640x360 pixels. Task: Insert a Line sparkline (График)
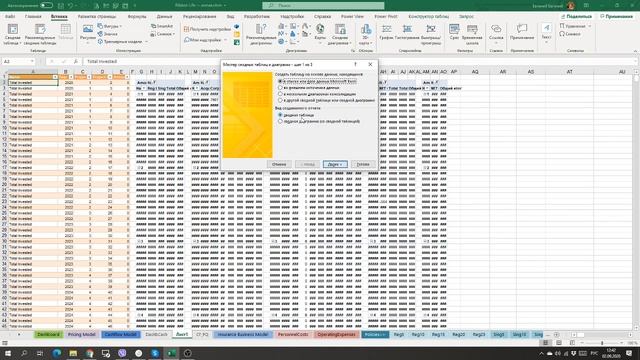click(386, 32)
